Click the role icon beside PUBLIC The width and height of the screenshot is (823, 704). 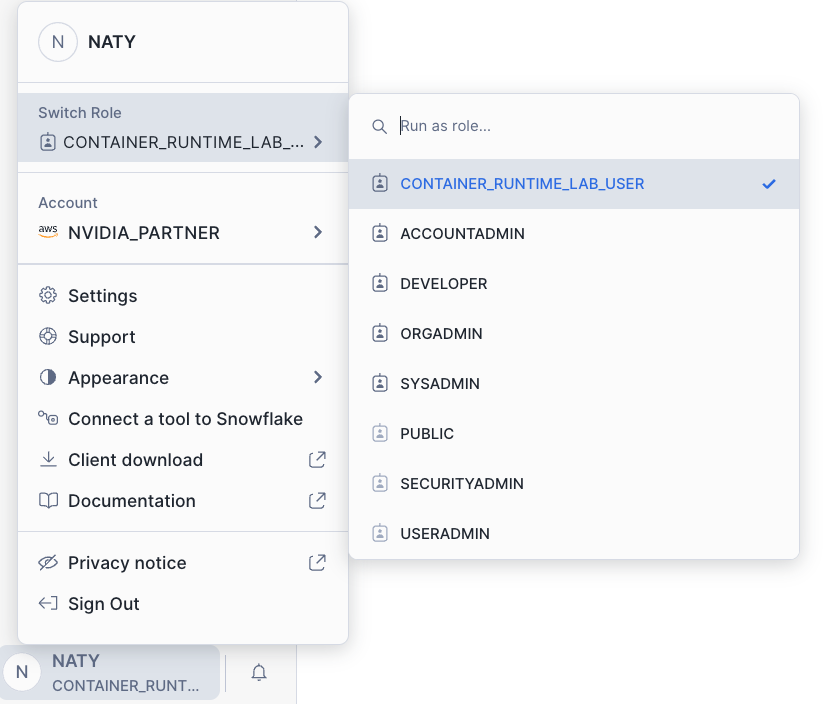pos(380,434)
